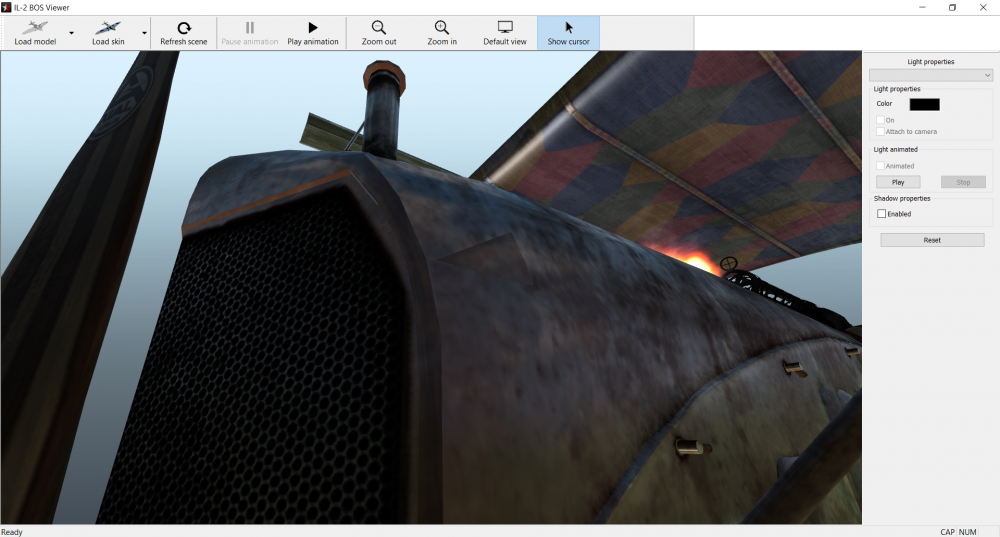
Task: Click the Zoom out magnifier
Action: 379,28
